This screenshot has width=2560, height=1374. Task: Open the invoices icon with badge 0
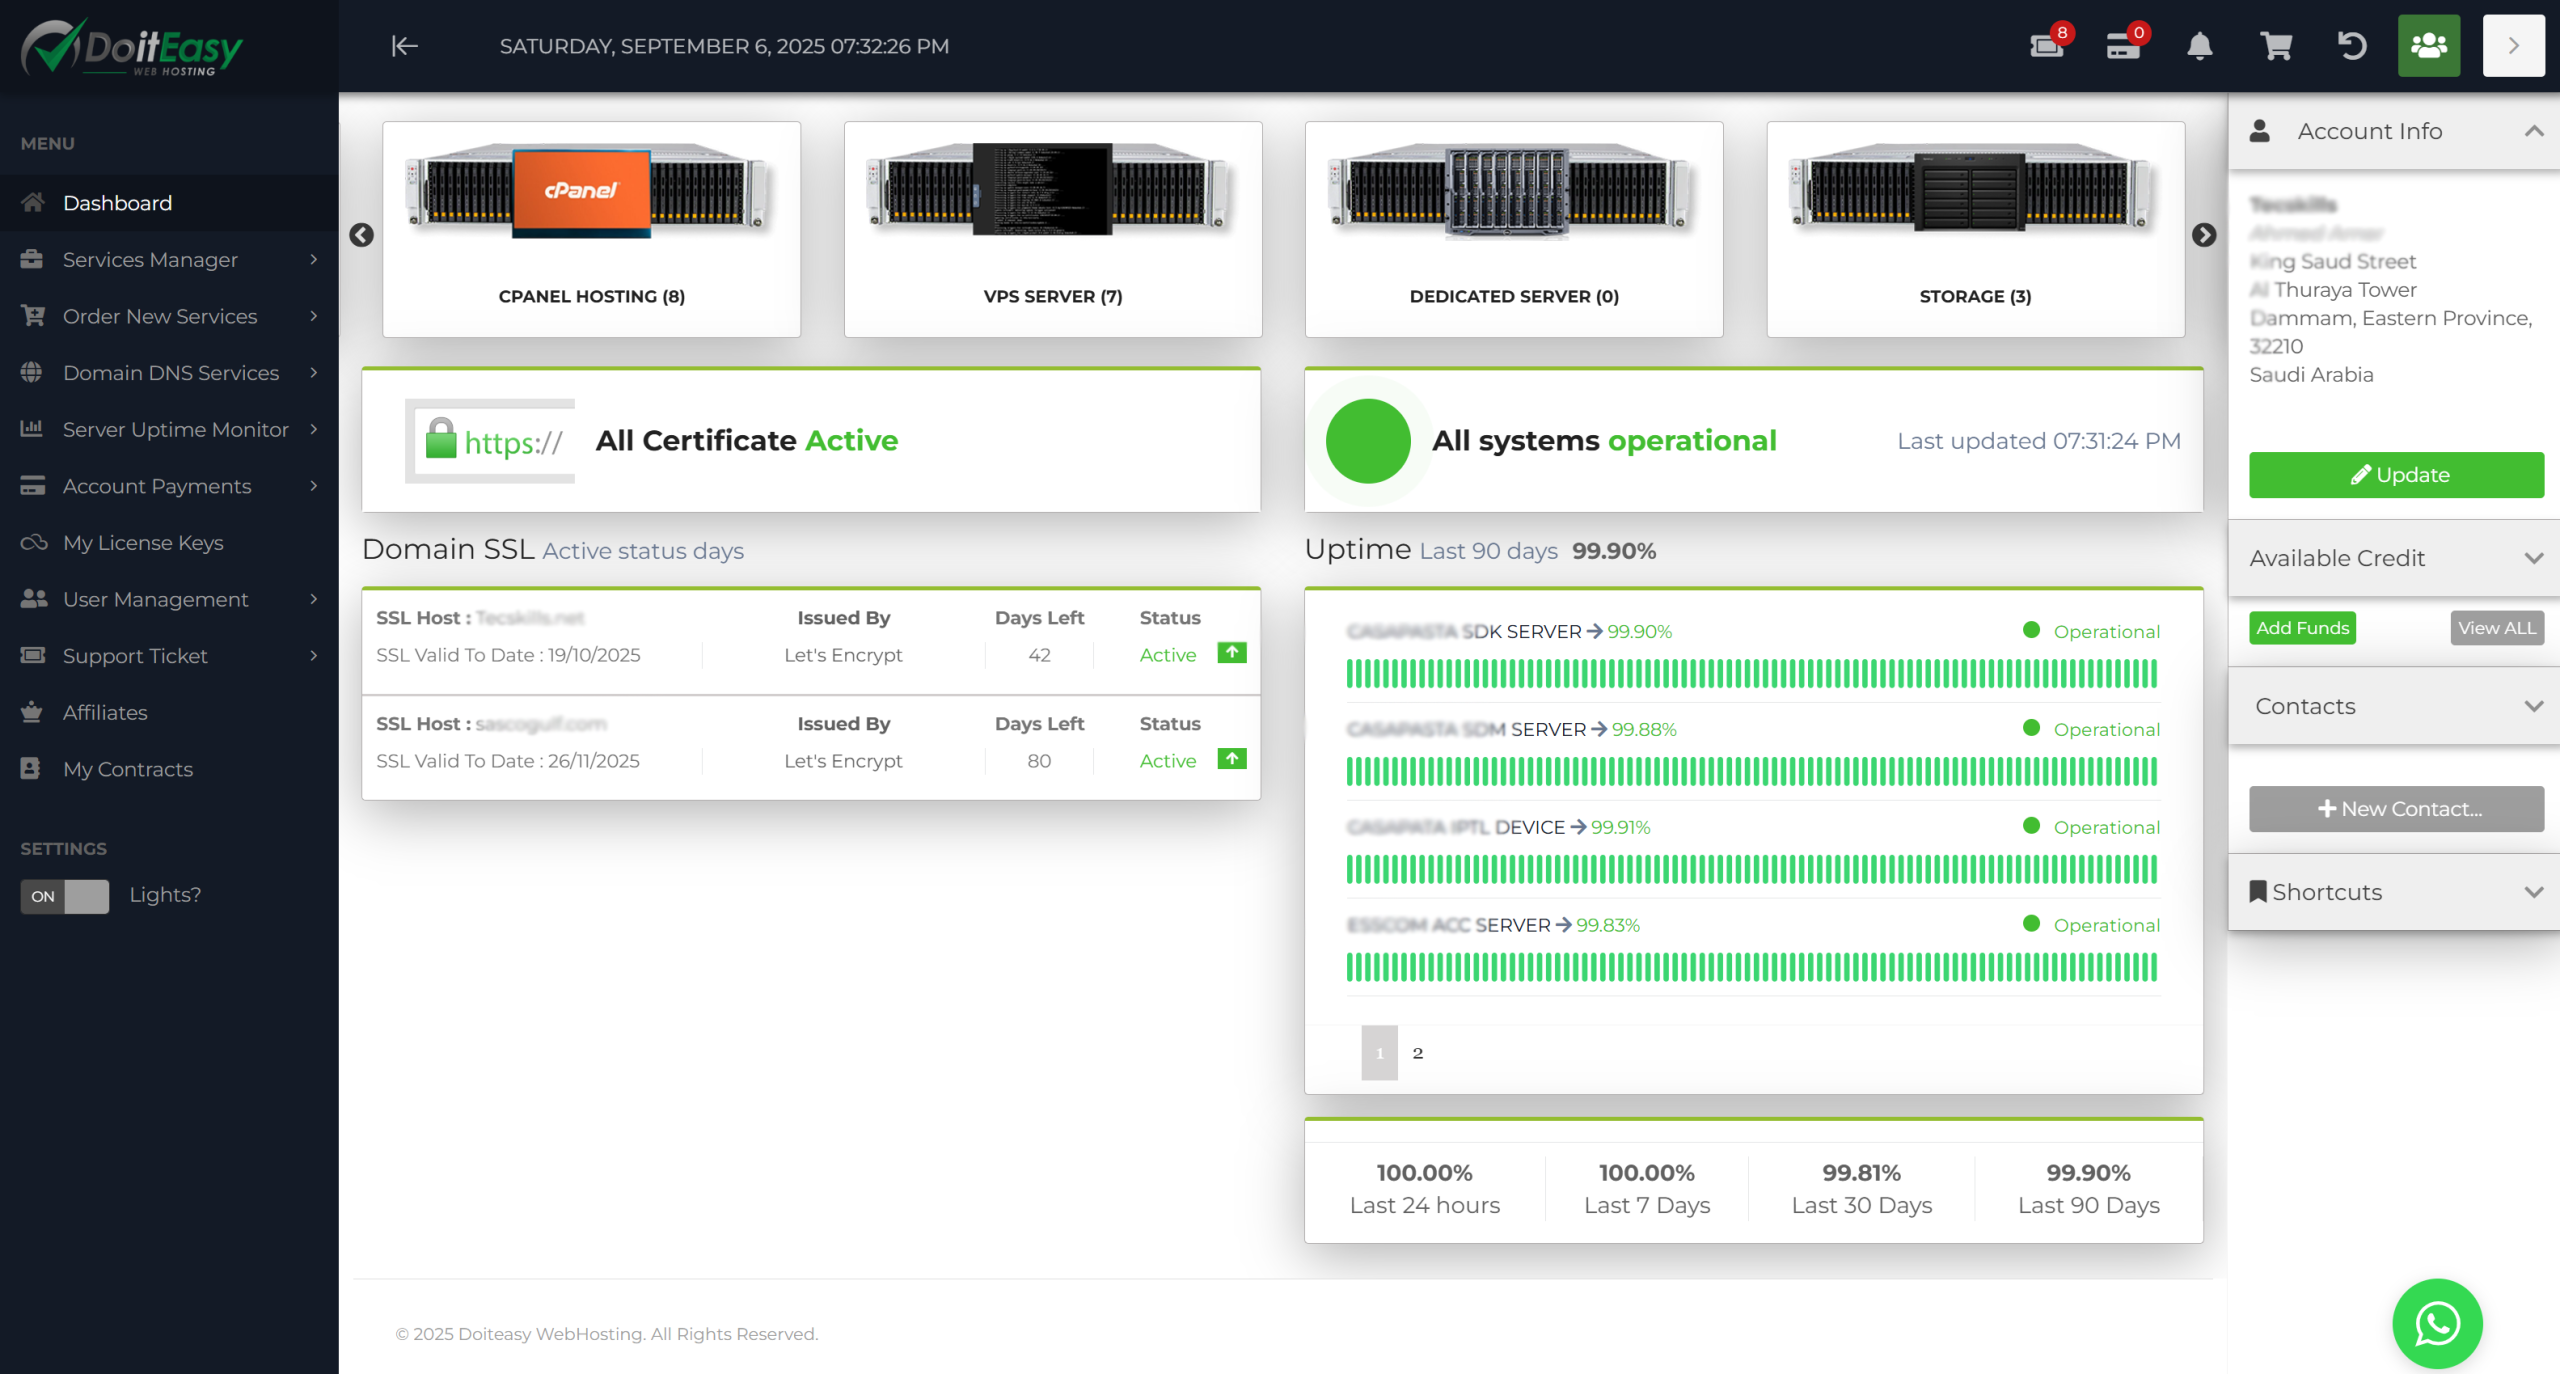pyautogui.click(x=2123, y=46)
